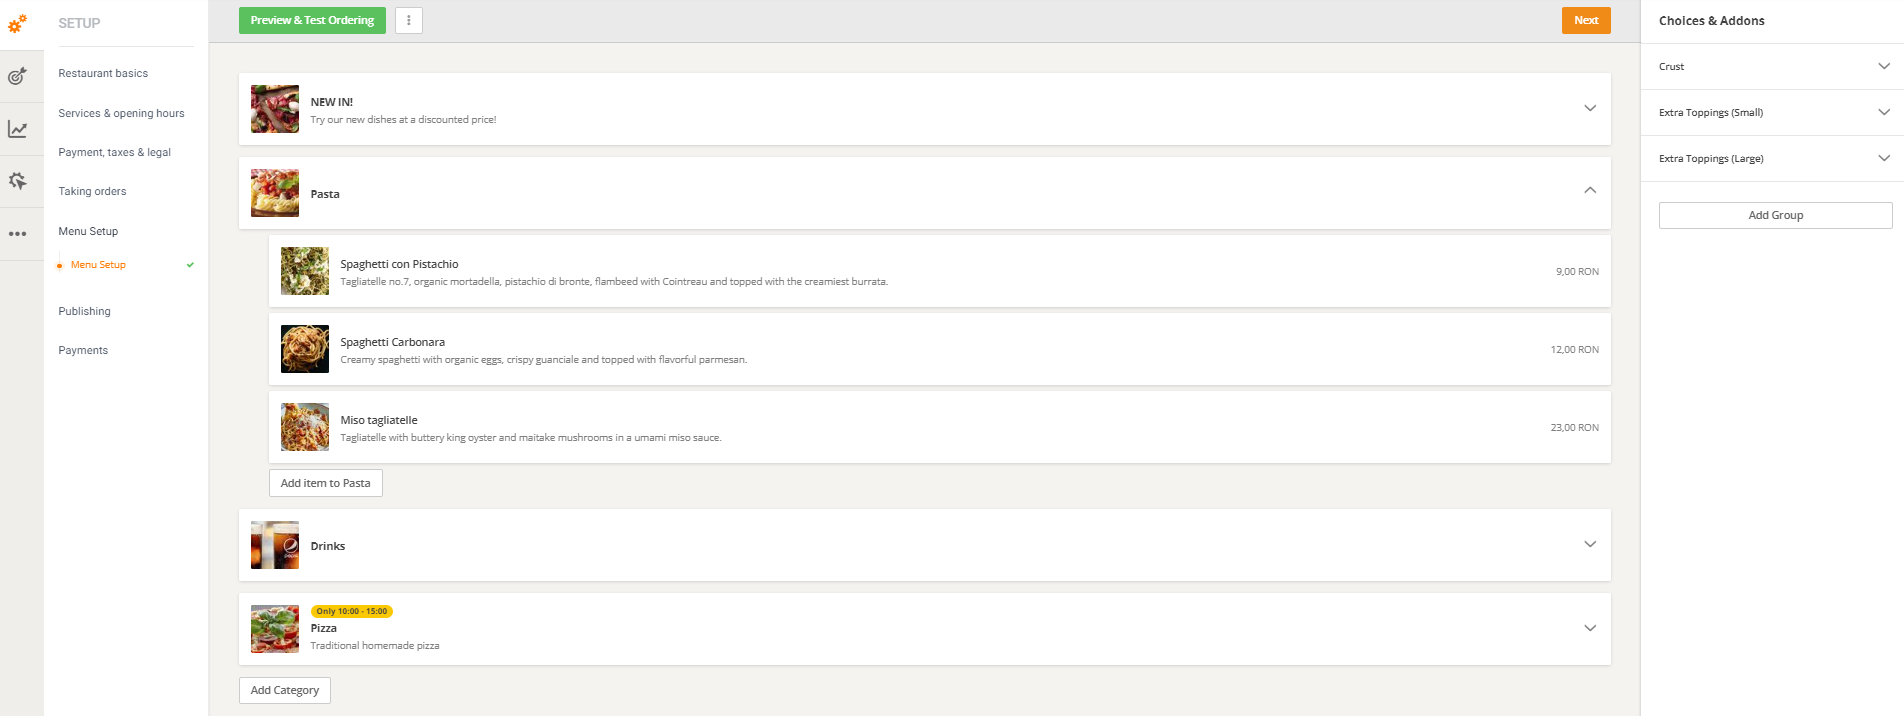Click the 12,00 RON price
Image resolution: width=1904 pixels, height=716 pixels.
[1574, 350]
